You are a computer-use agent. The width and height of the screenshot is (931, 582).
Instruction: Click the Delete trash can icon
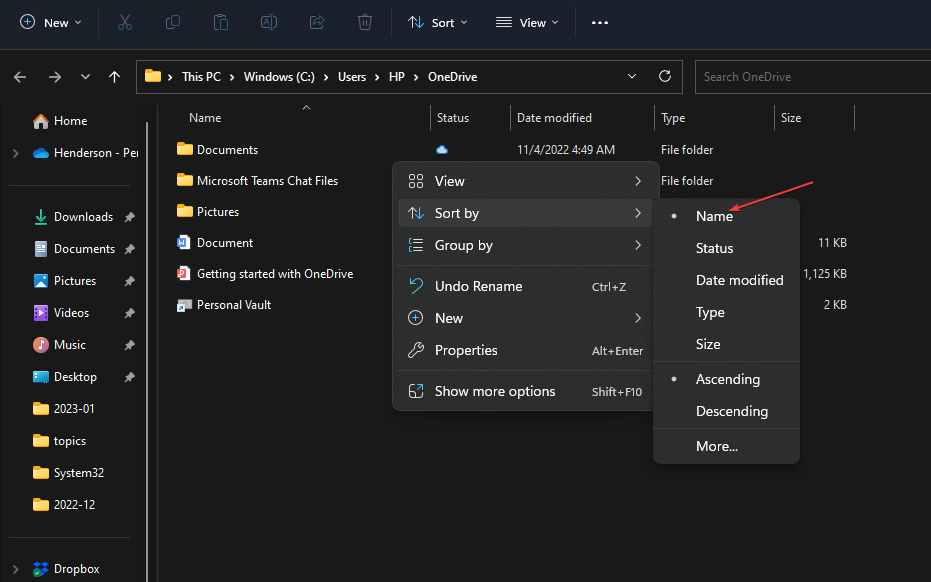pyautogui.click(x=365, y=22)
